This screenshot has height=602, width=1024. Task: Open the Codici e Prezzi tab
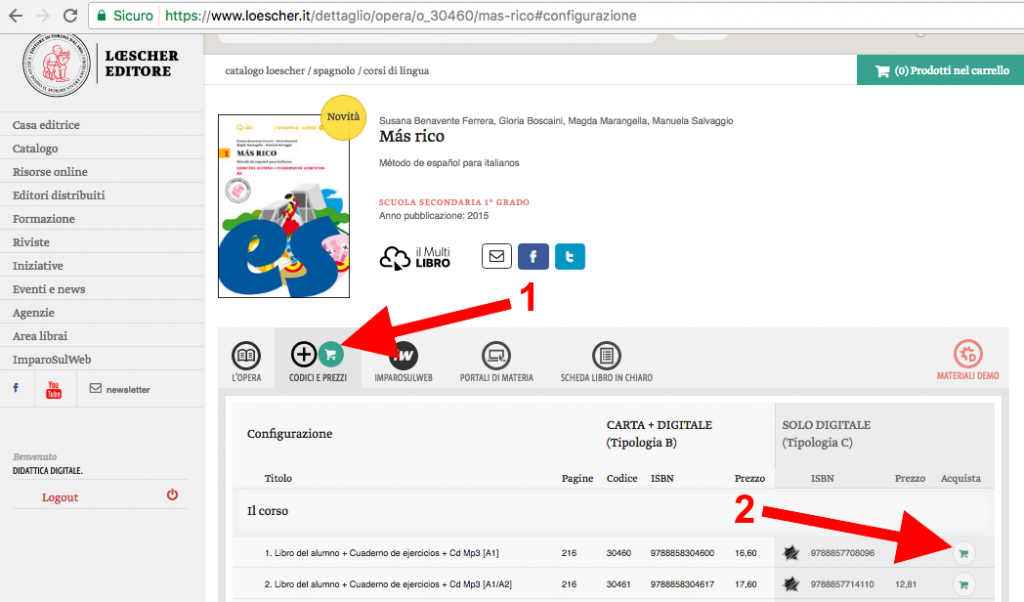(x=317, y=362)
